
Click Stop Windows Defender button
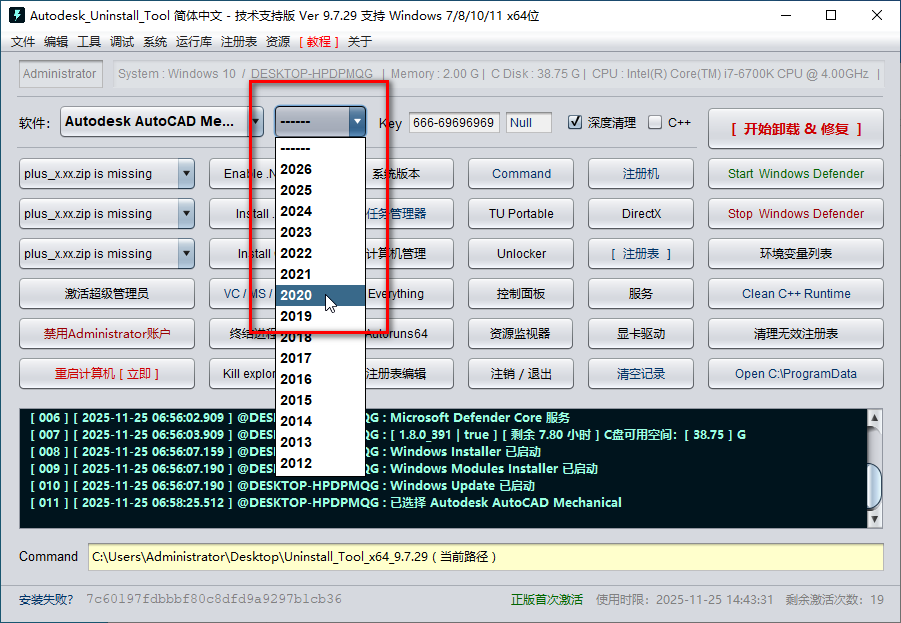click(x=796, y=214)
